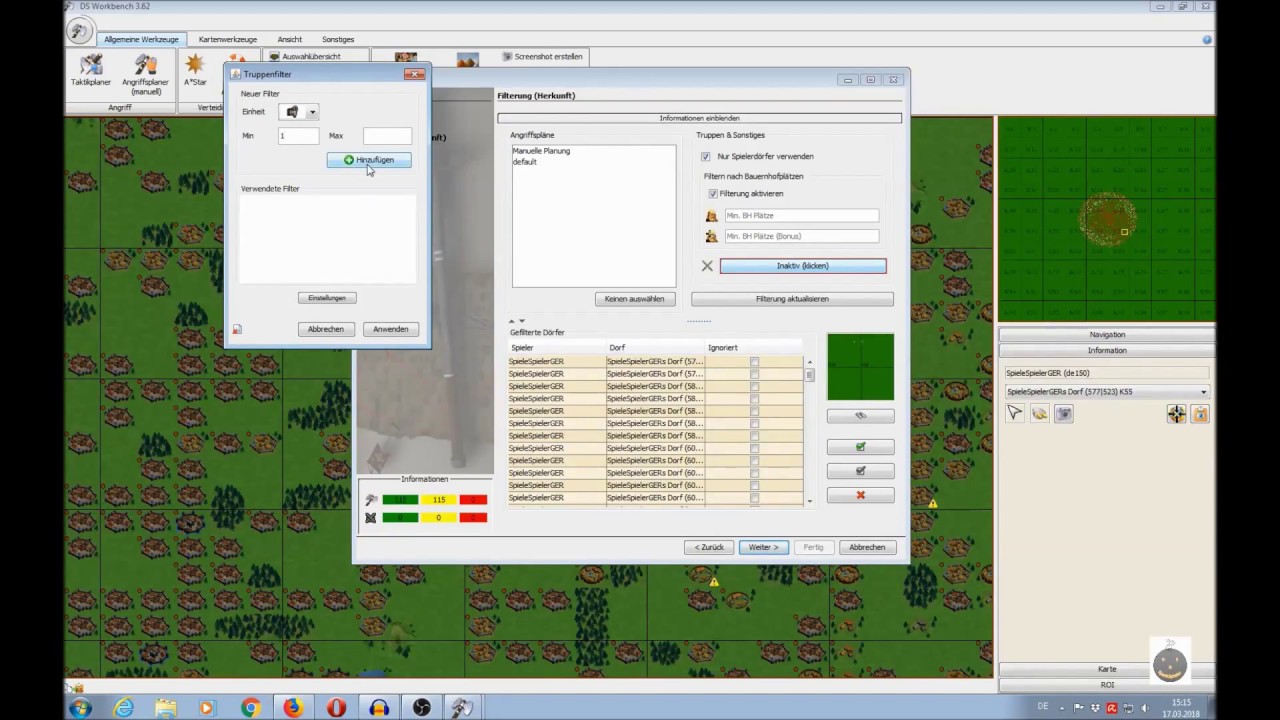1280x720 pixels.
Task: Click the arrow cursor tool in Information panel
Action: point(1015,413)
